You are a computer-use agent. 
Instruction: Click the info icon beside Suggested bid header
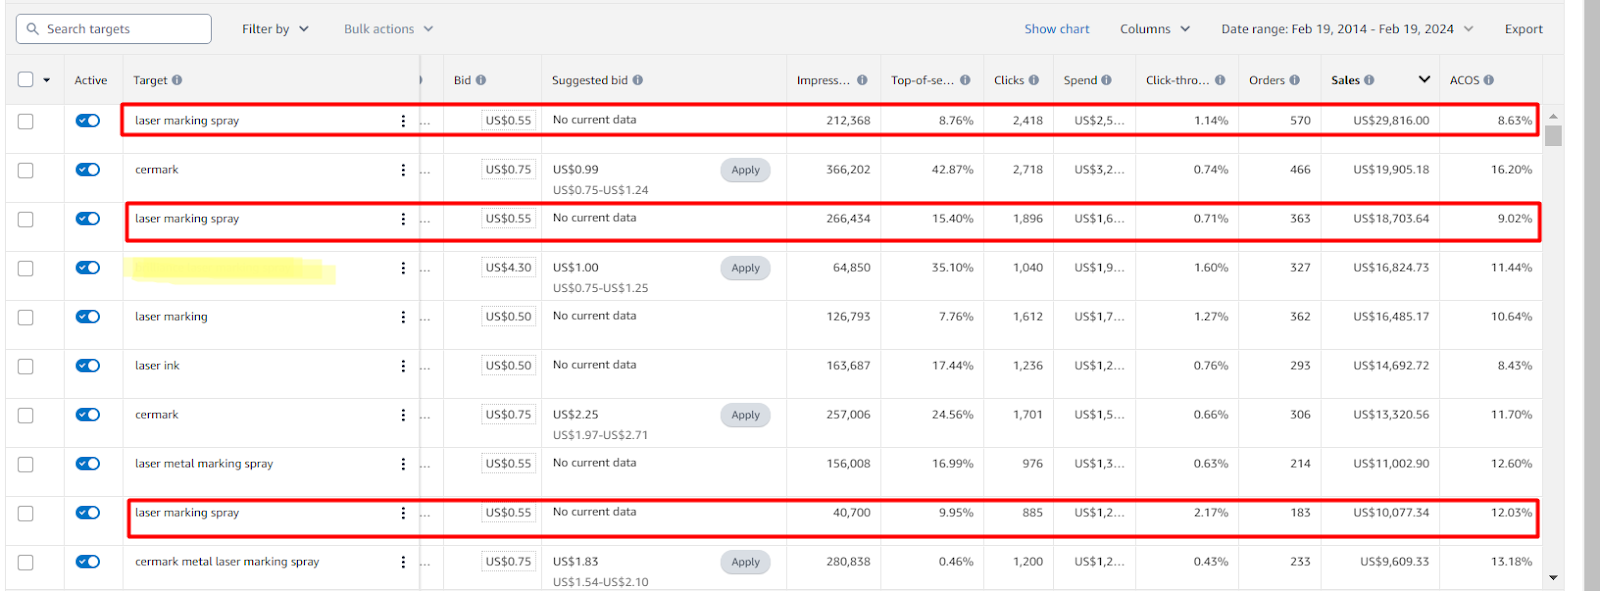638,80
